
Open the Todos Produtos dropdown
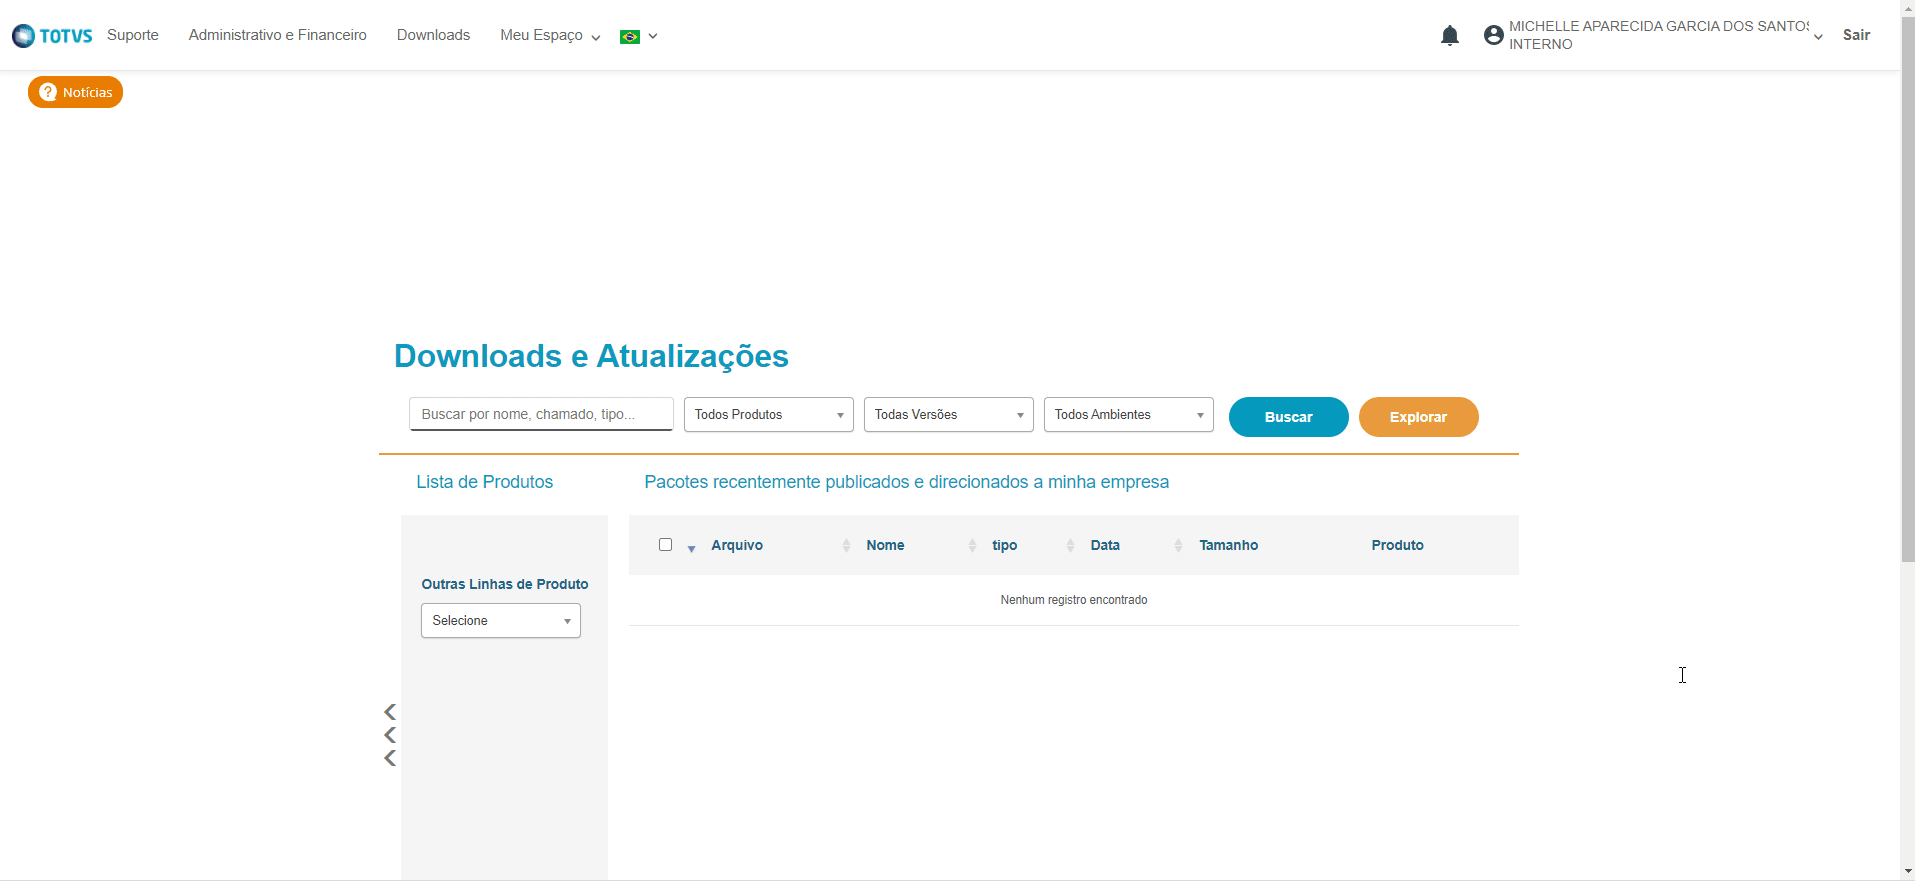click(x=768, y=415)
